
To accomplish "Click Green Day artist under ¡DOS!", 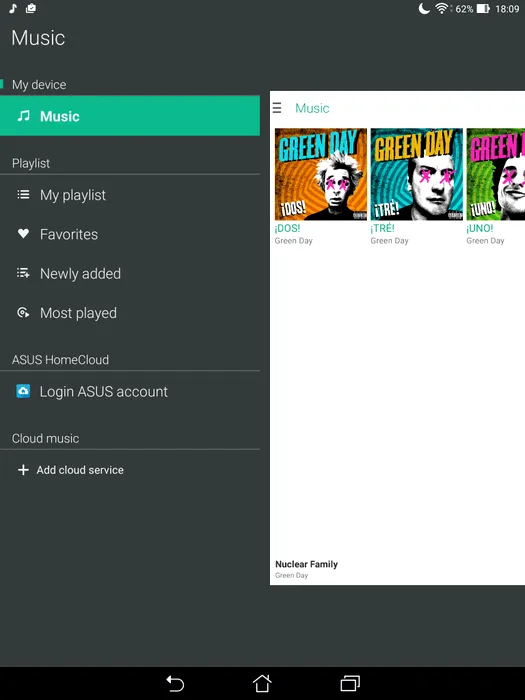I will tap(294, 241).
